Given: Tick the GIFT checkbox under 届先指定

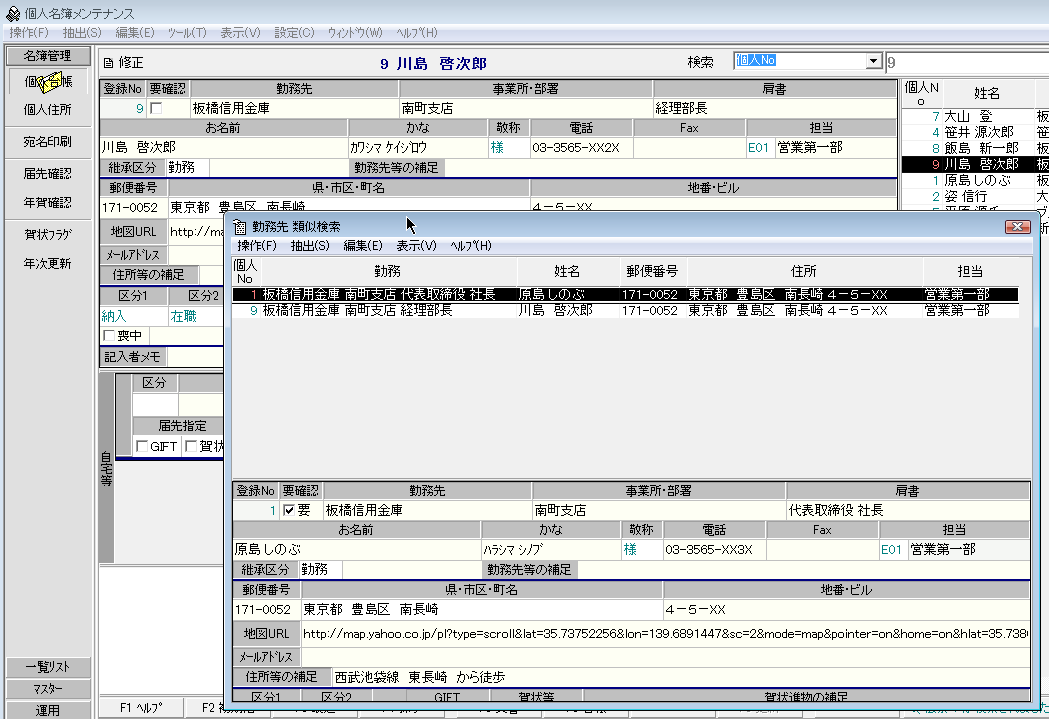Looking at the screenshot, I should [141, 446].
